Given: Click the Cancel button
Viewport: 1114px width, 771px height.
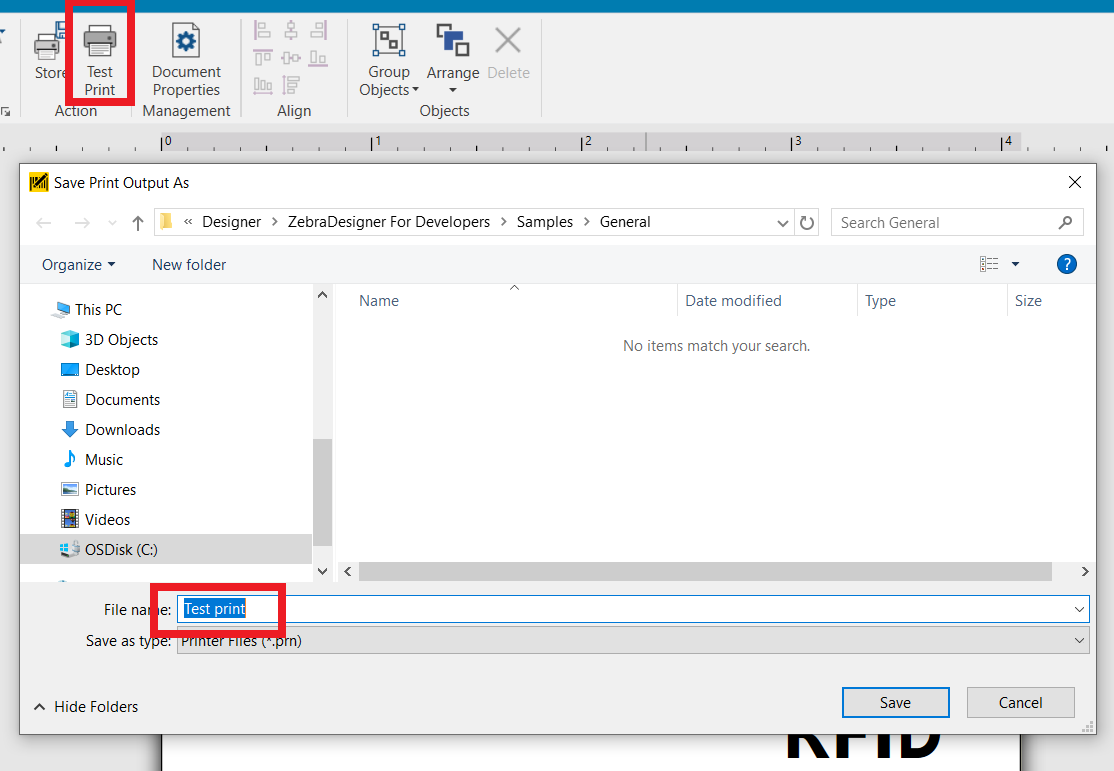Looking at the screenshot, I should (1020, 702).
